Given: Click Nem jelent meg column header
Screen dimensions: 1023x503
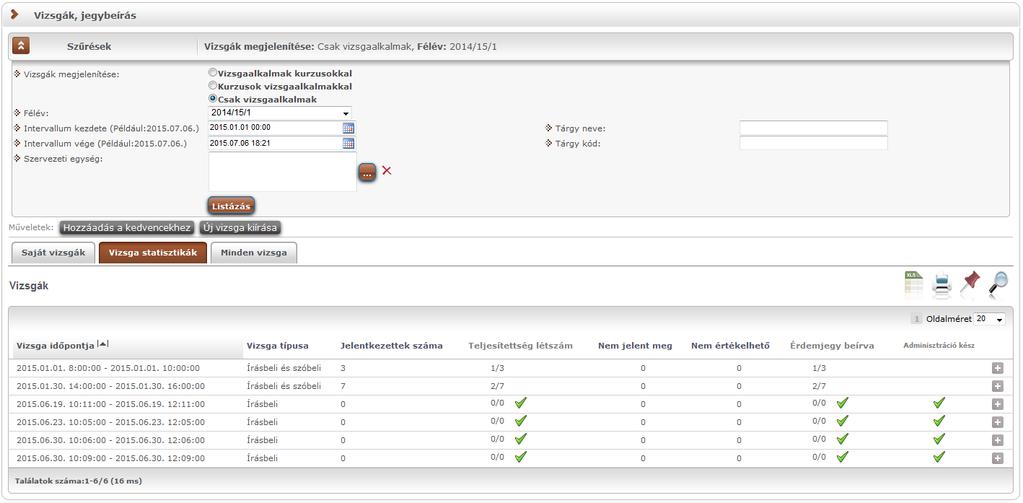Looking at the screenshot, I should (635, 346).
